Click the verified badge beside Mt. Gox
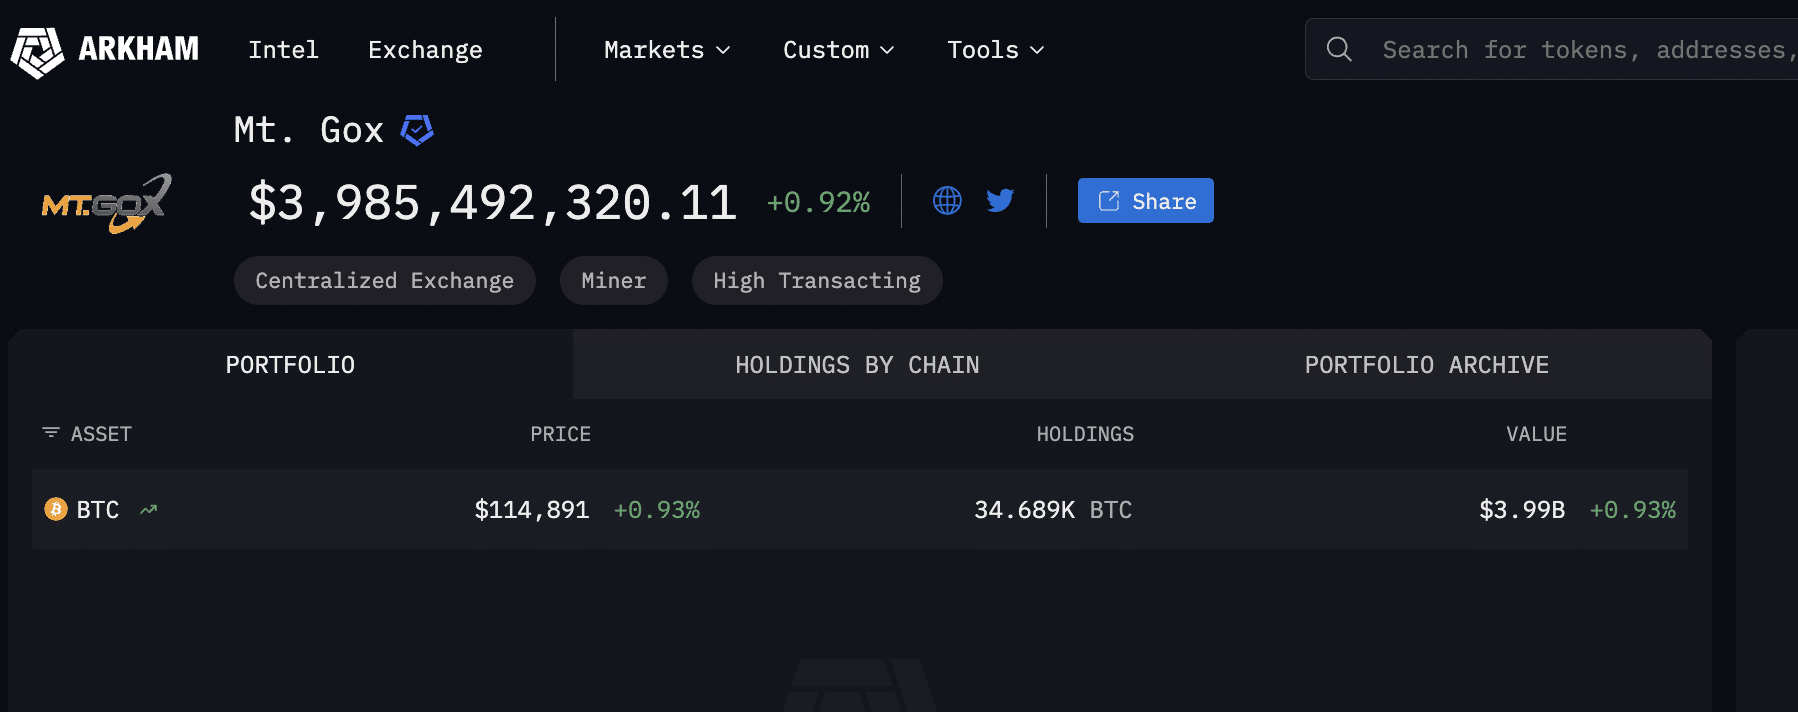Viewport: 1798px width, 712px height. [417, 130]
